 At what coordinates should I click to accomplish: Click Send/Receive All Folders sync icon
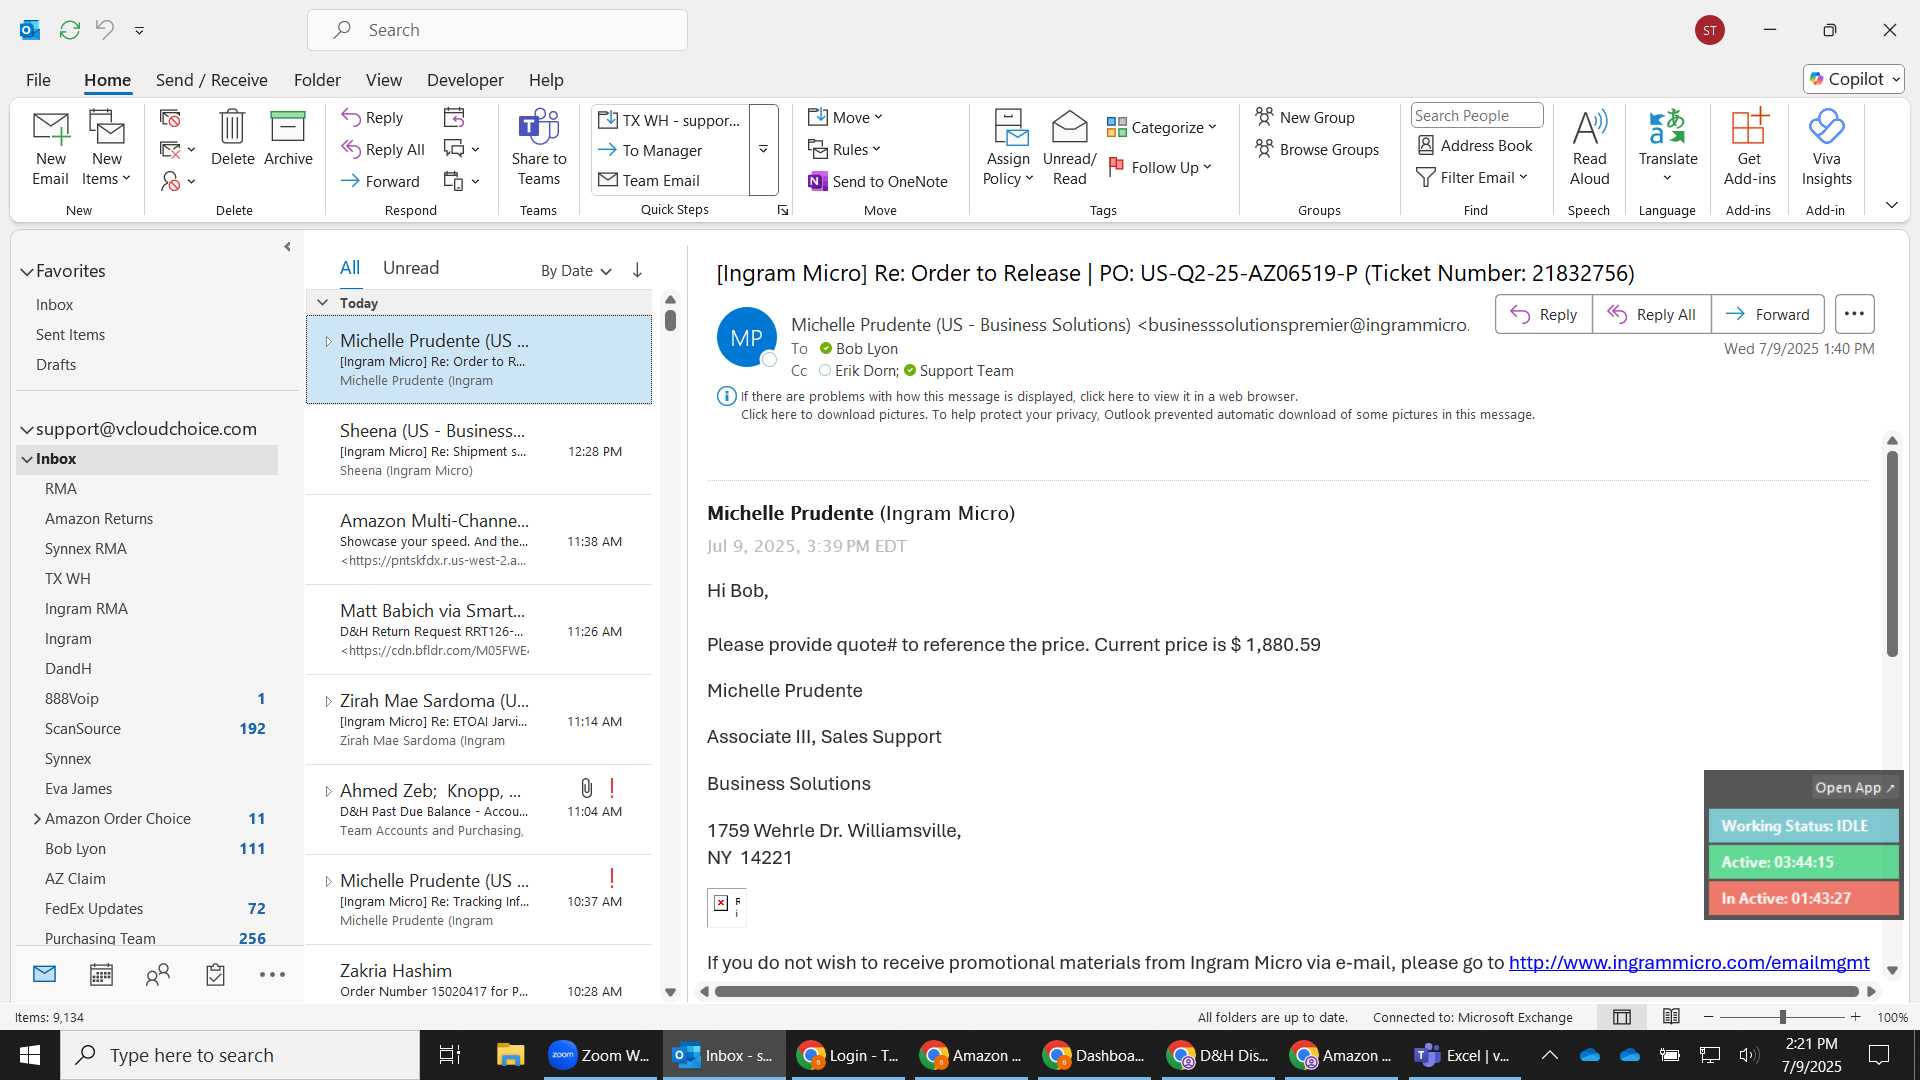pos(69,30)
